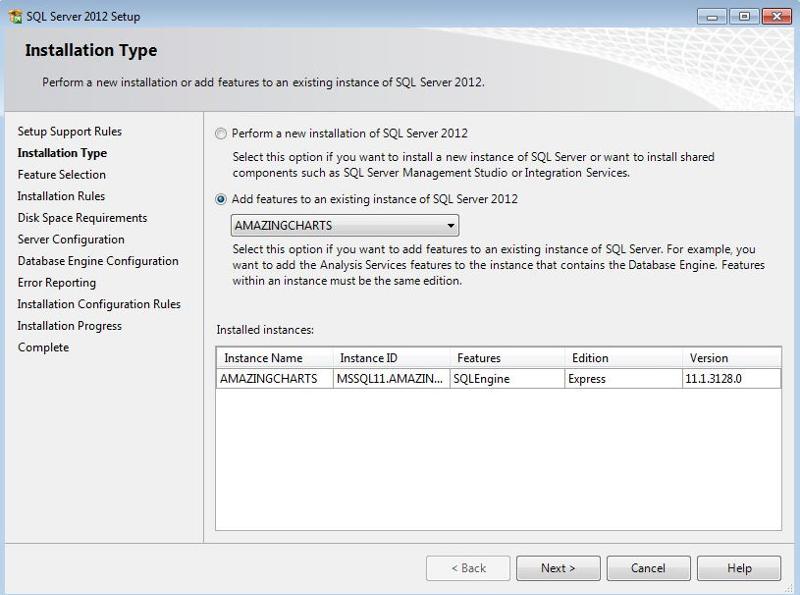Select 'Perform a new installation' radio button
Image resolution: width=800 pixels, height=595 pixels.
[x=220, y=134]
